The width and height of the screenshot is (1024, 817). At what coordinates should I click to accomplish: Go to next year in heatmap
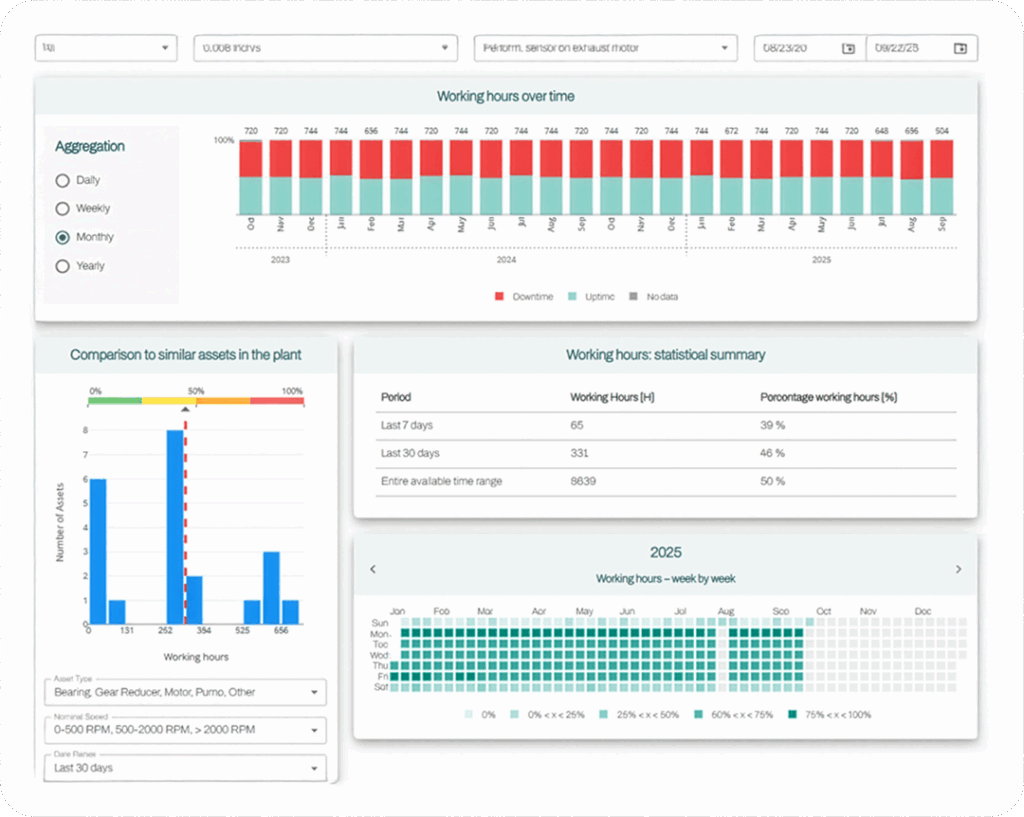958,569
